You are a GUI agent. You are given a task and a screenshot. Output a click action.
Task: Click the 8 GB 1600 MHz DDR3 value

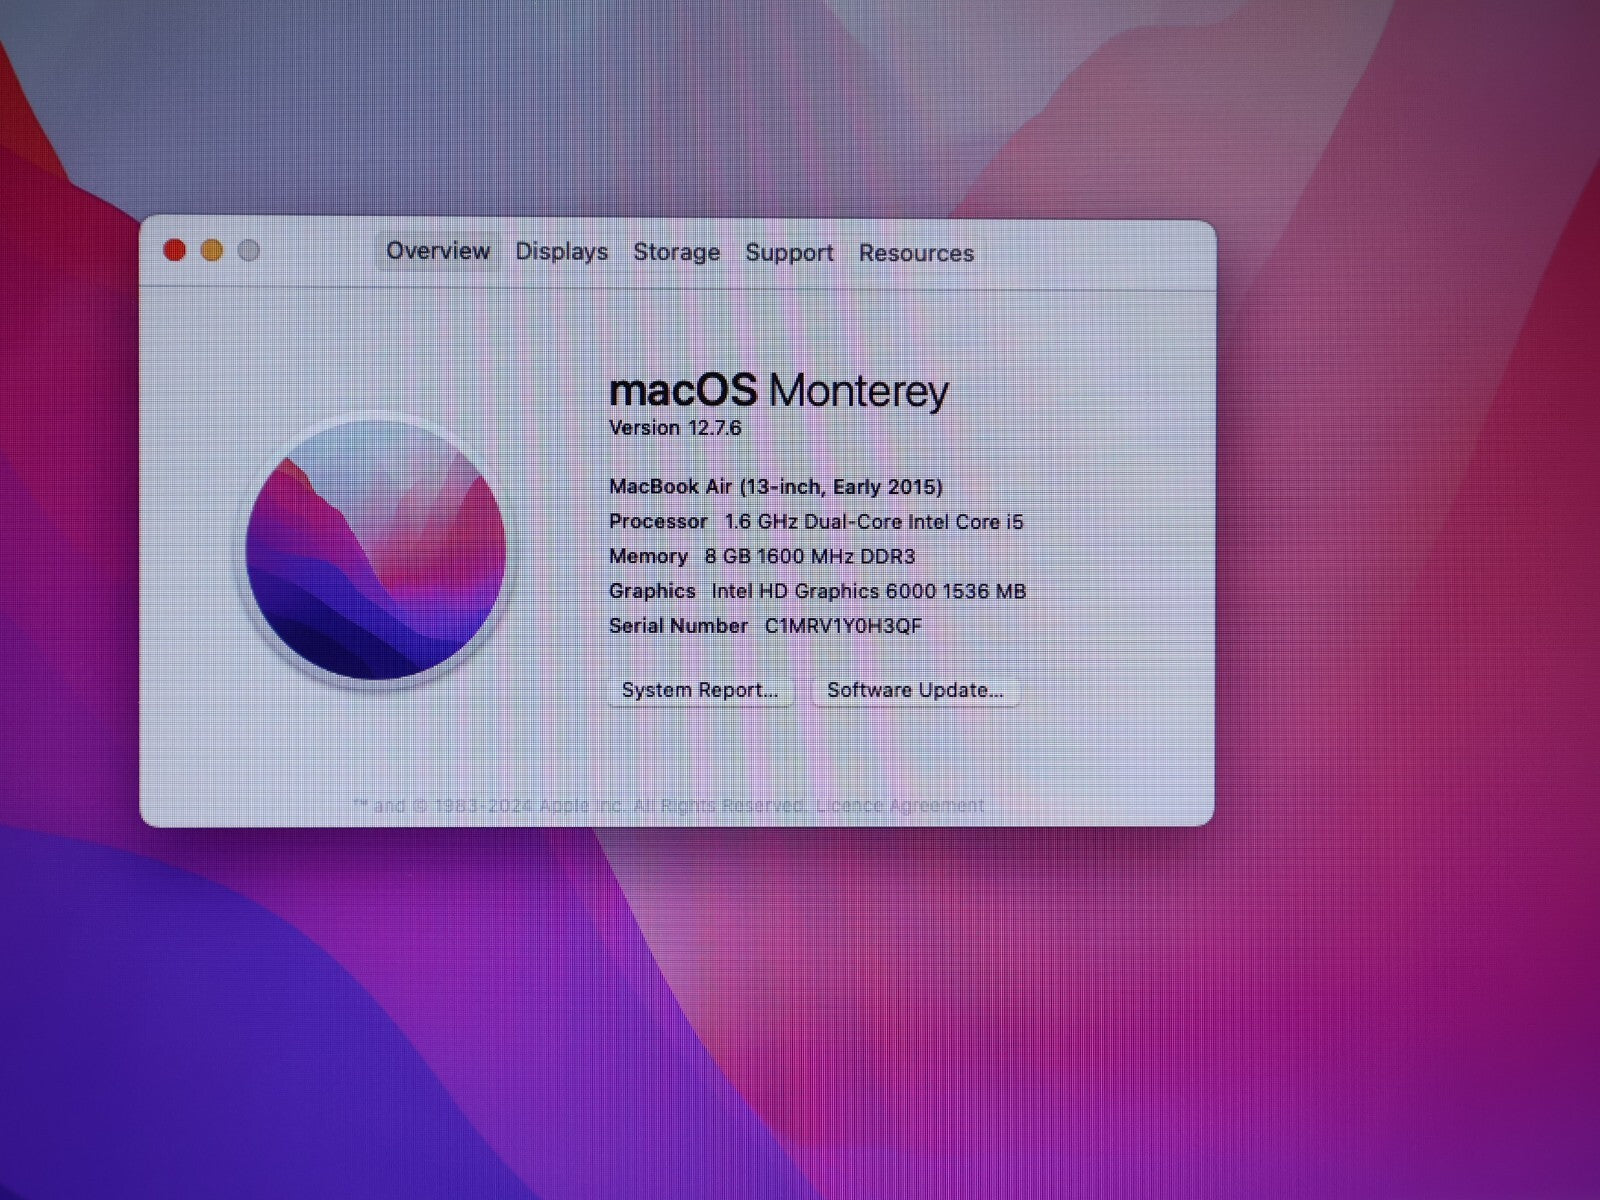(810, 557)
